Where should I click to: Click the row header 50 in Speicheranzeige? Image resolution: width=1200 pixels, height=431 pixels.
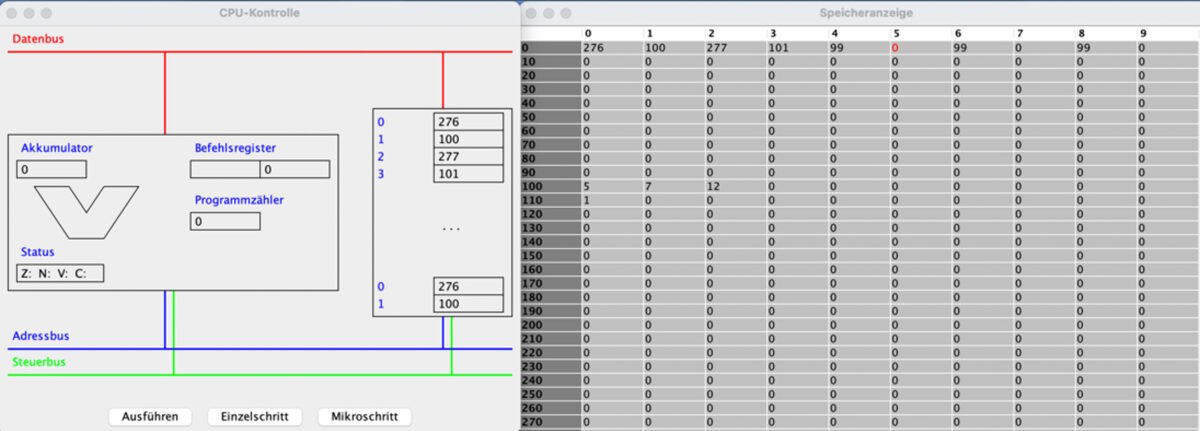click(x=550, y=116)
